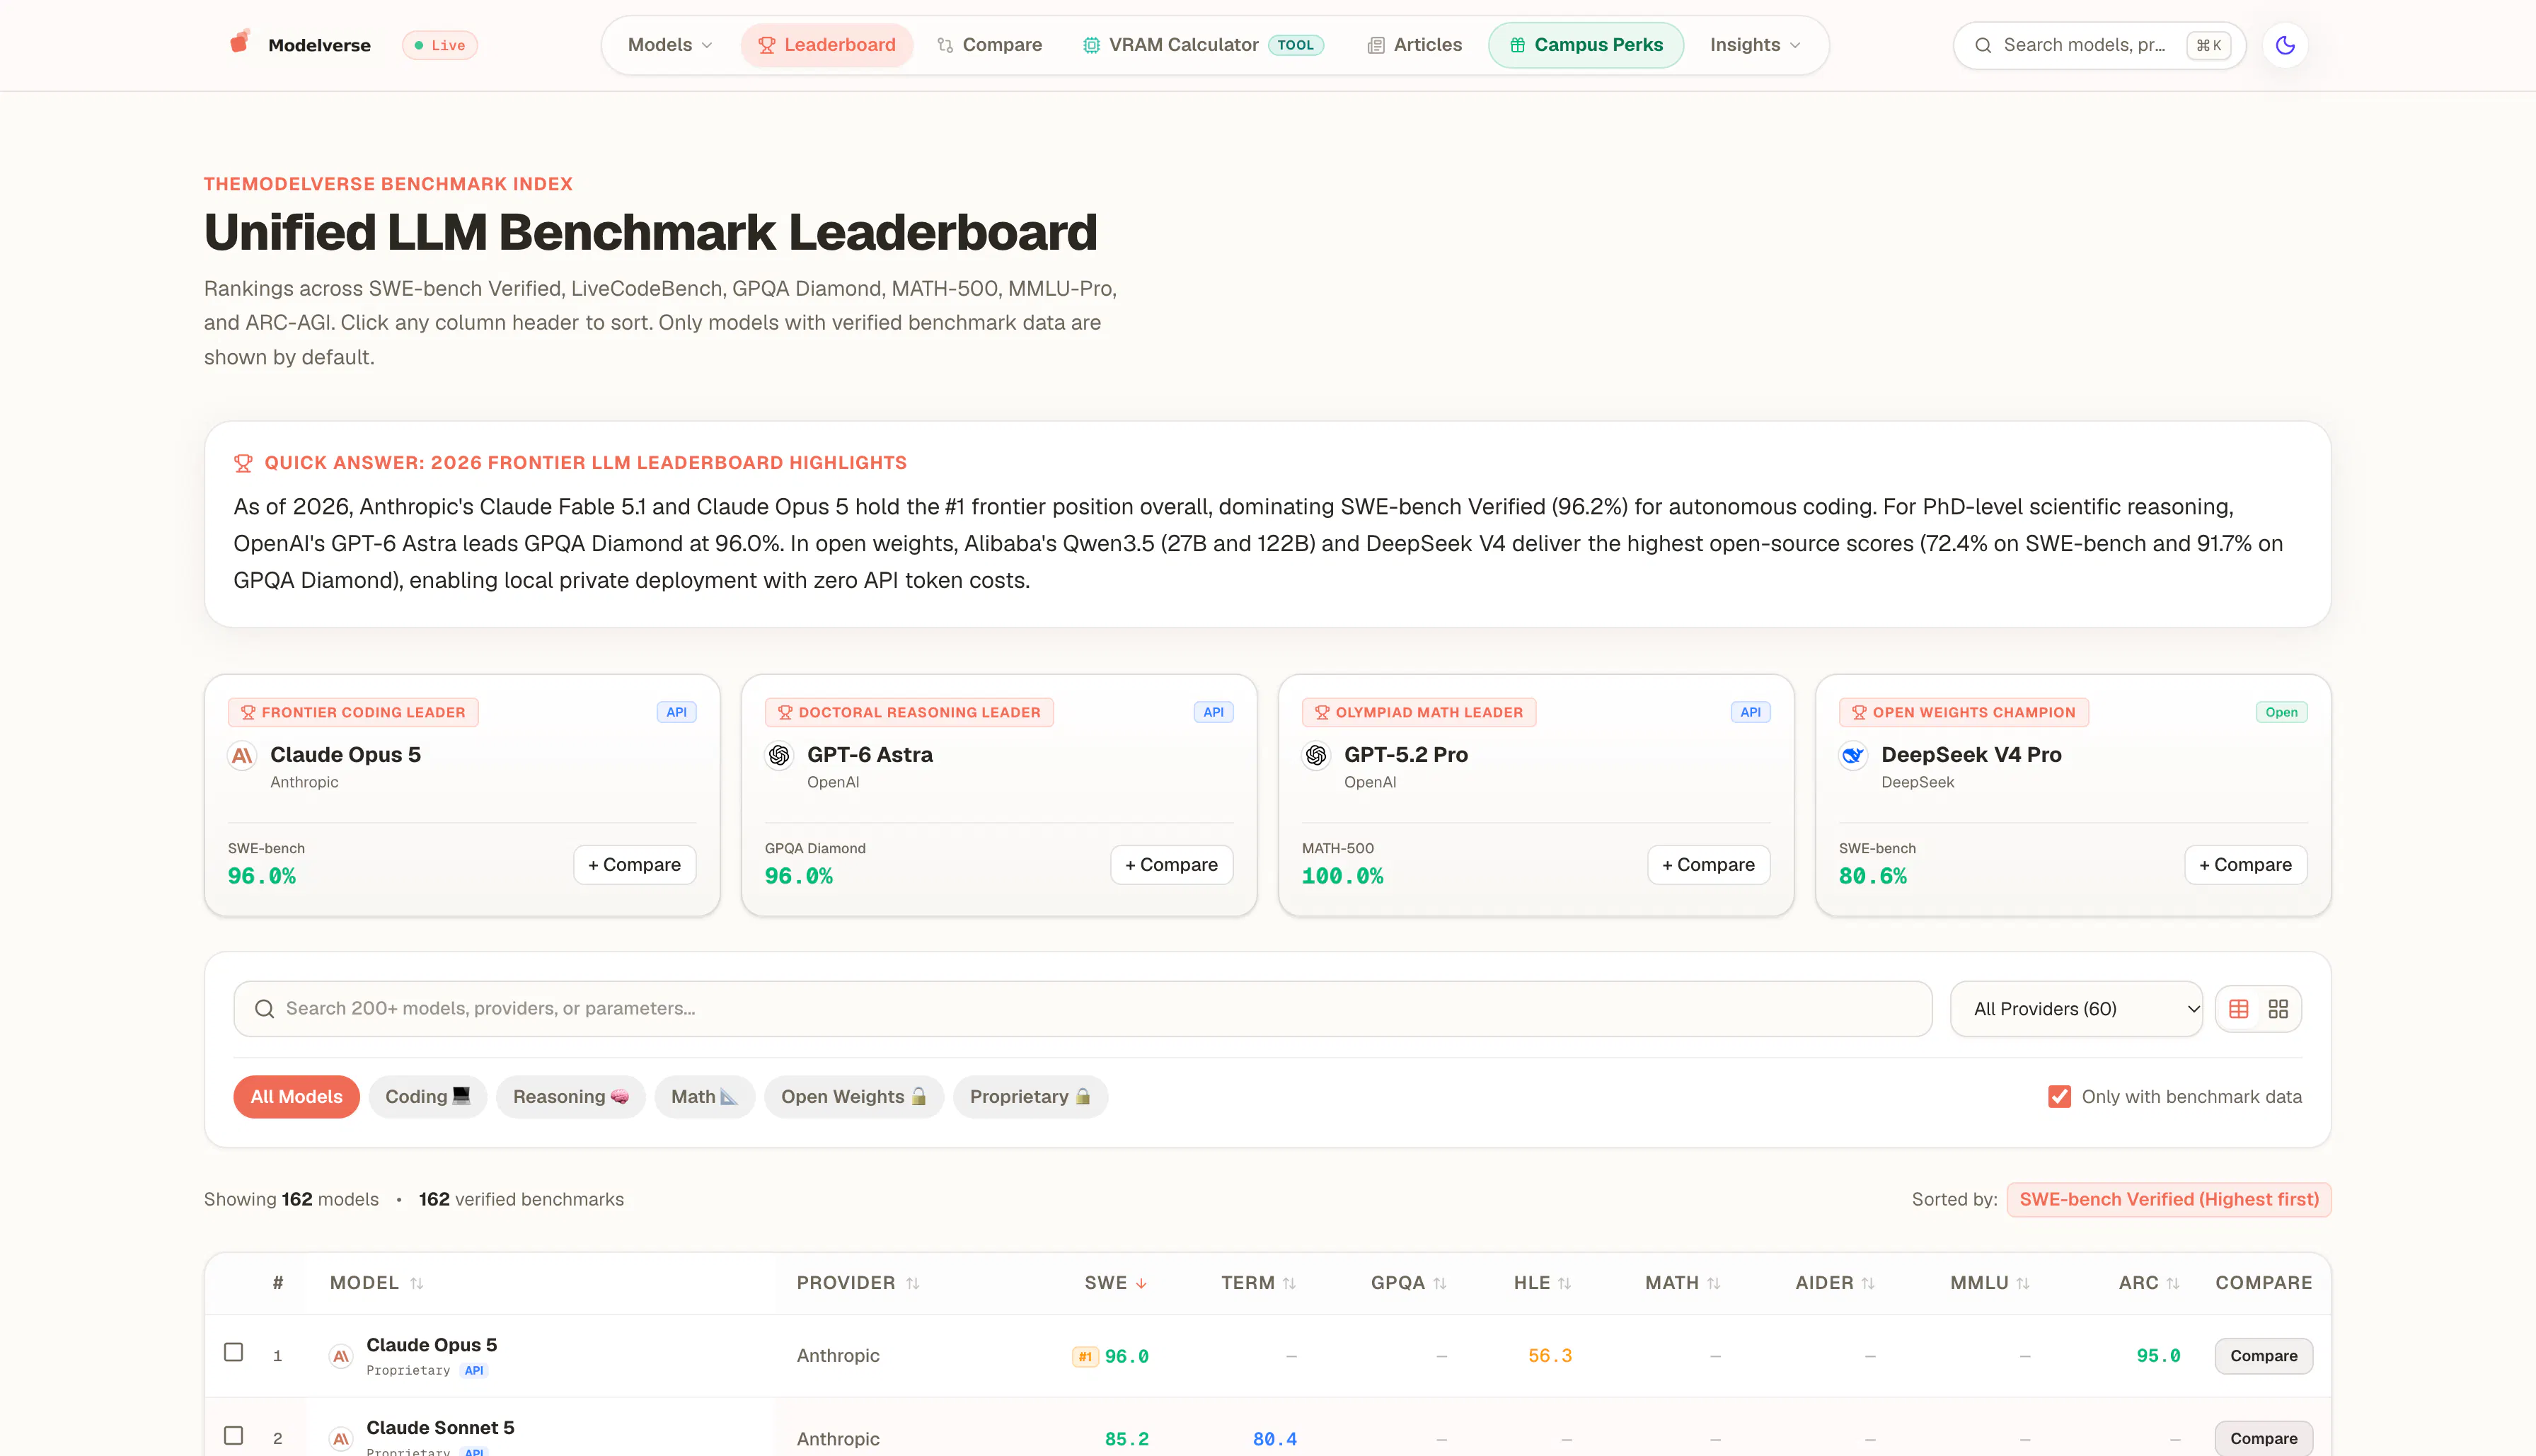Check the Claude Opus 5 row checkbox

[234, 1352]
